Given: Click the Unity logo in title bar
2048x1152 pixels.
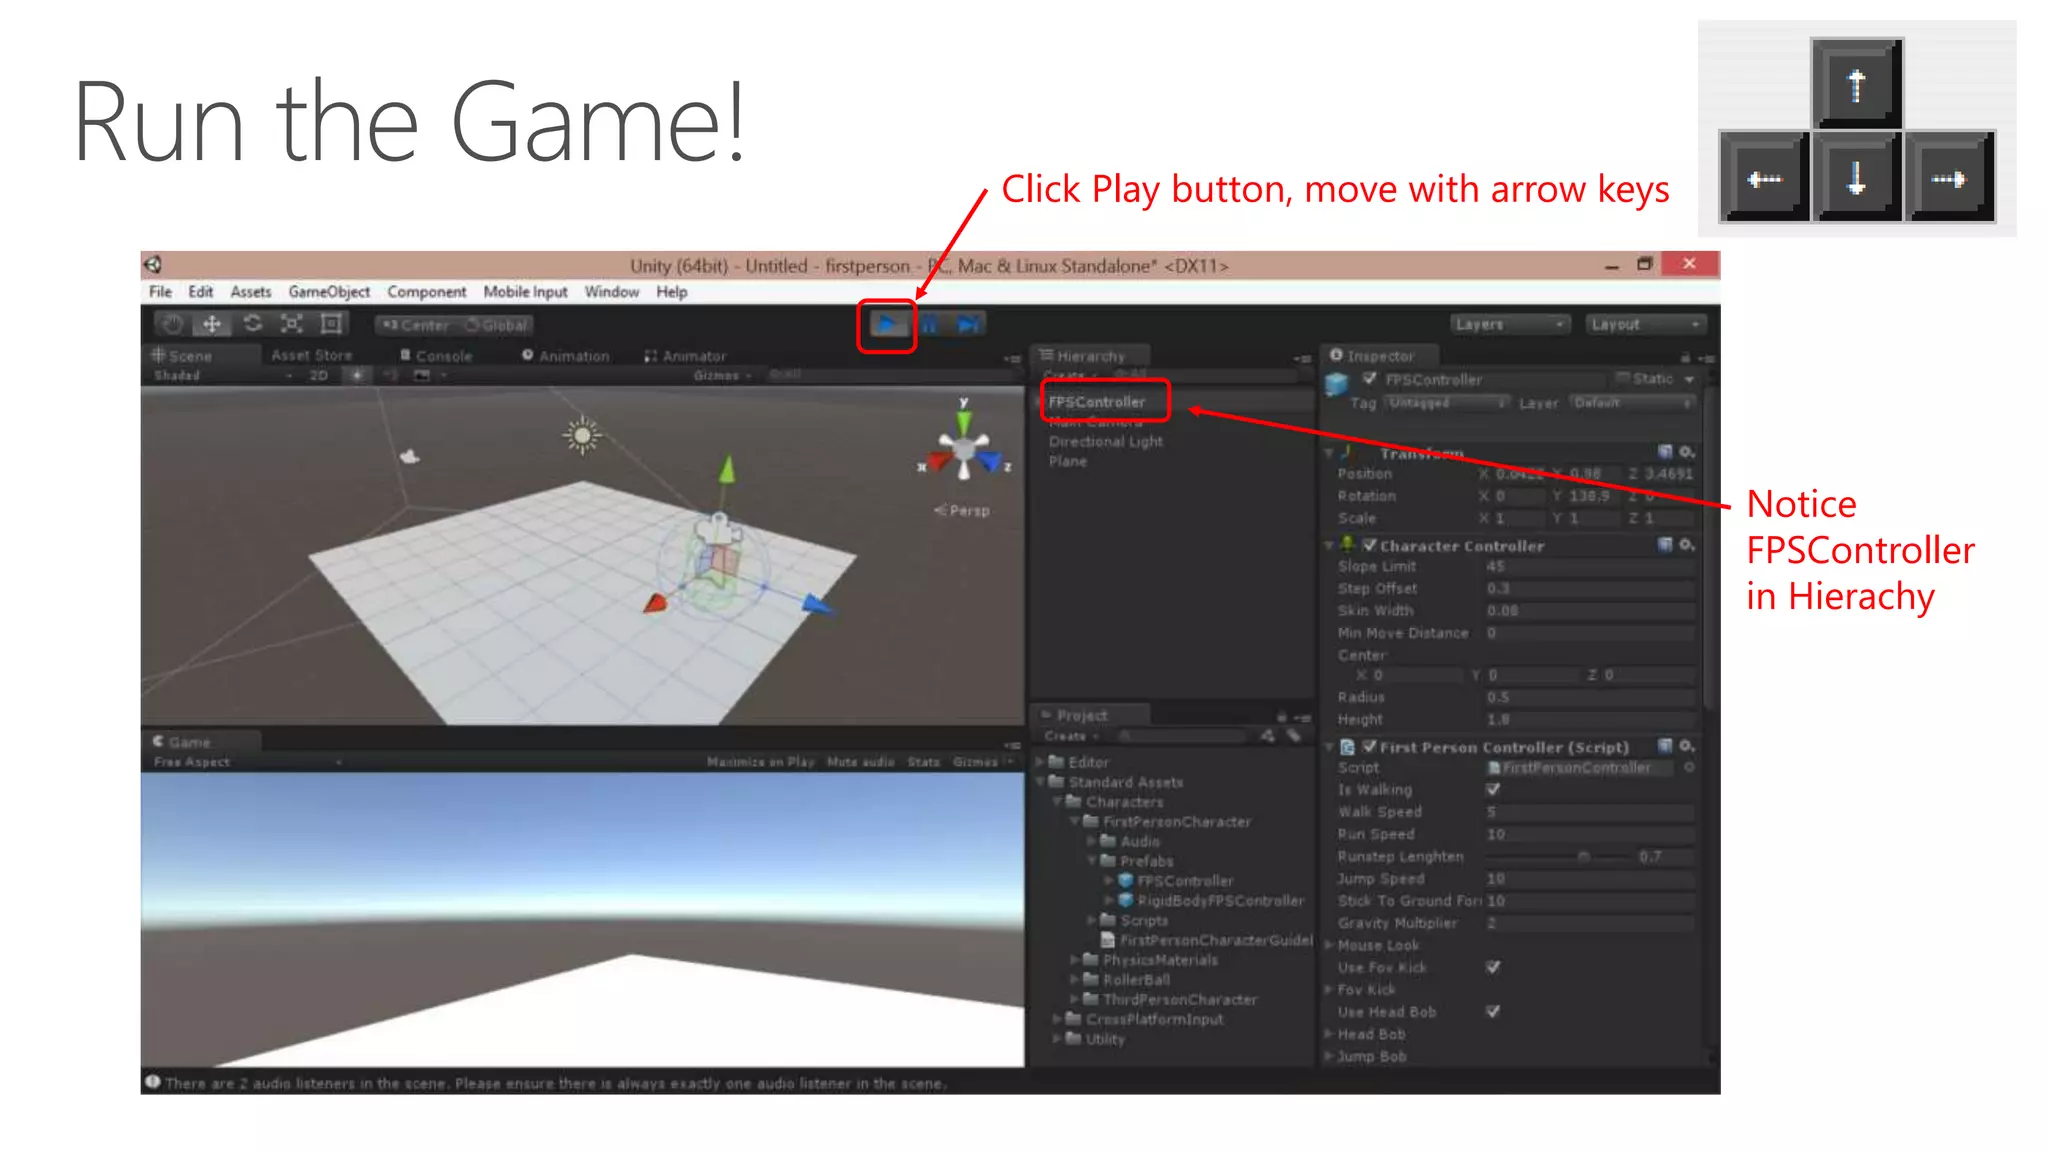Looking at the screenshot, I should (153, 264).
